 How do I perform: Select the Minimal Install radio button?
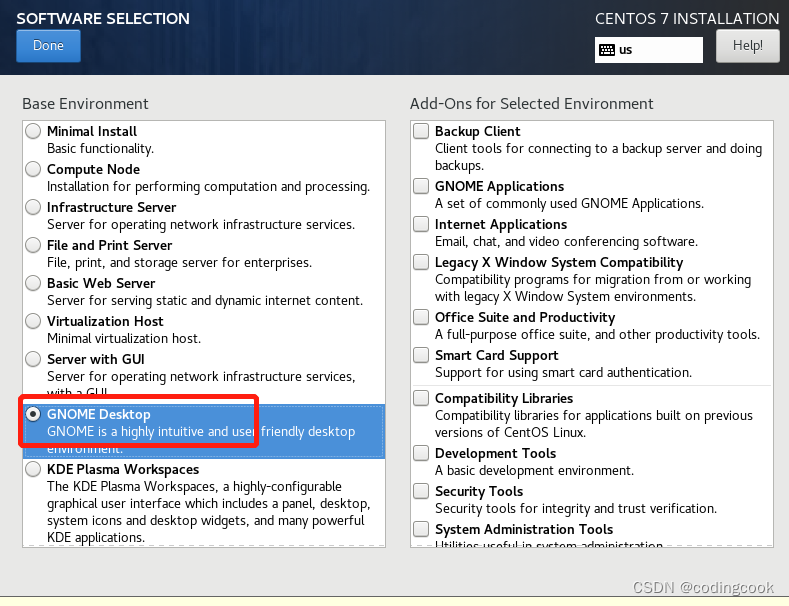click(x=33, y=131)
